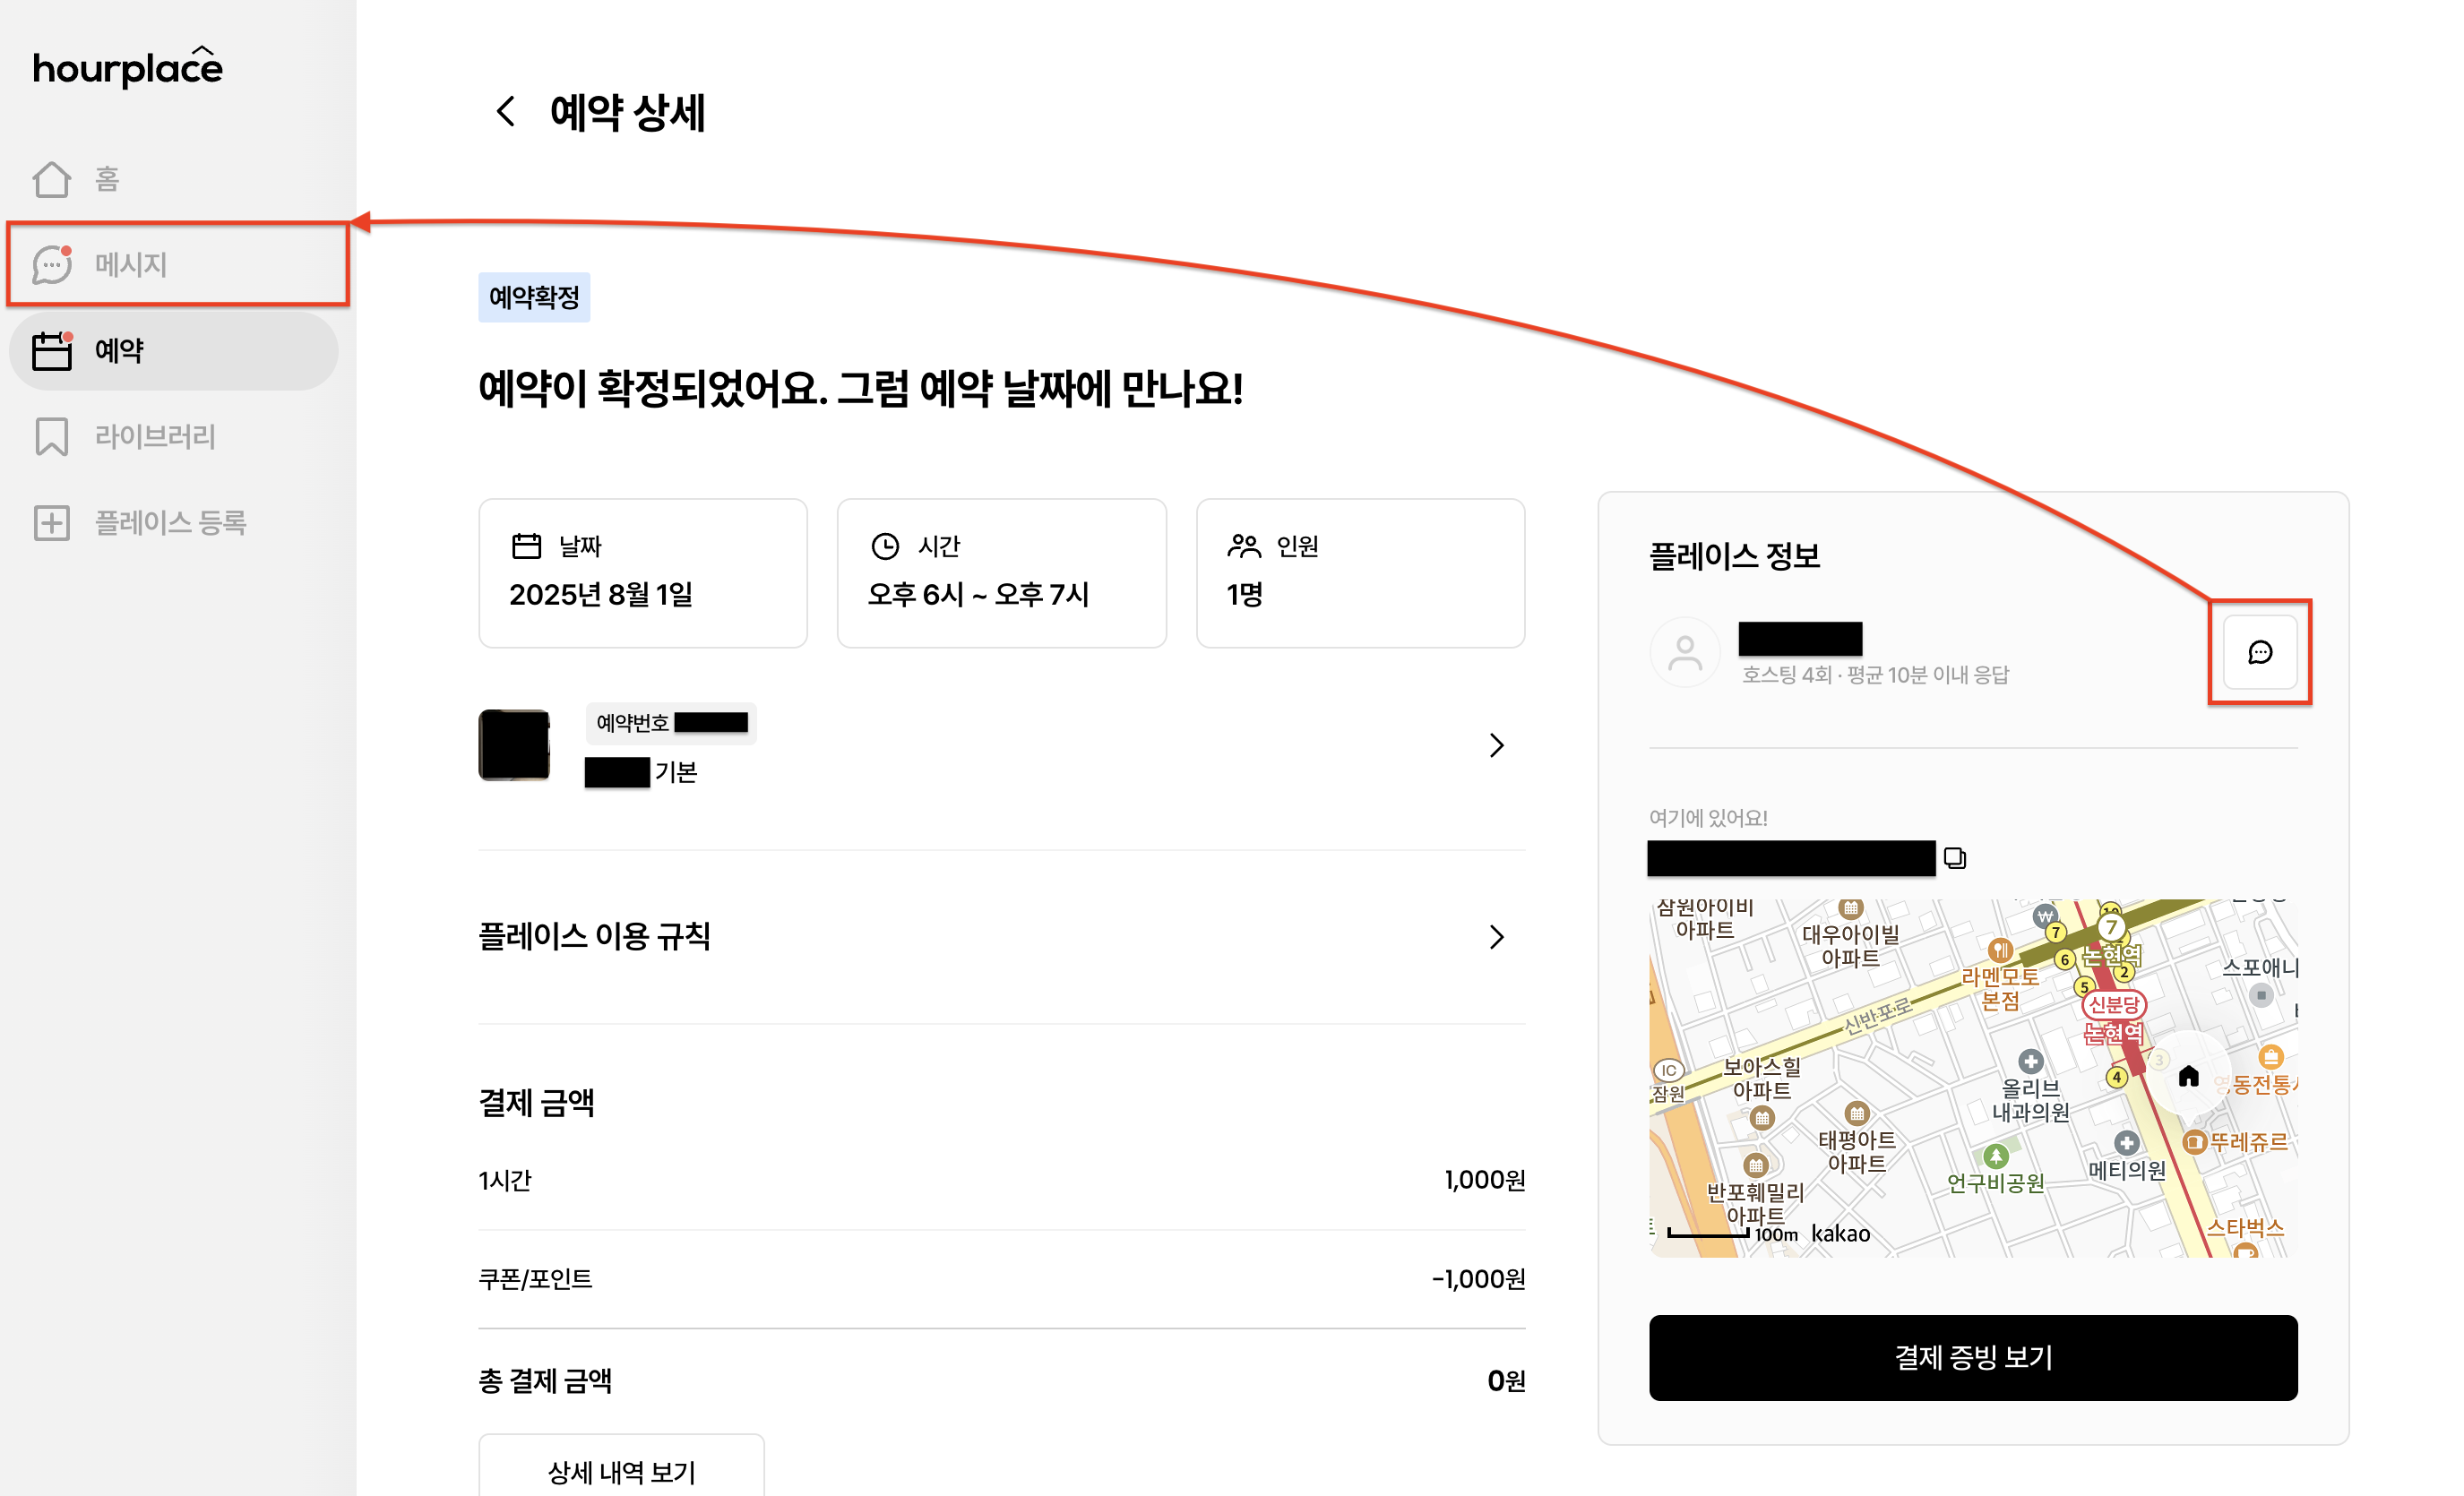The image size is (2464, 1496).
Task: Click the 예약확정 status badge
Action: (534, 298)
